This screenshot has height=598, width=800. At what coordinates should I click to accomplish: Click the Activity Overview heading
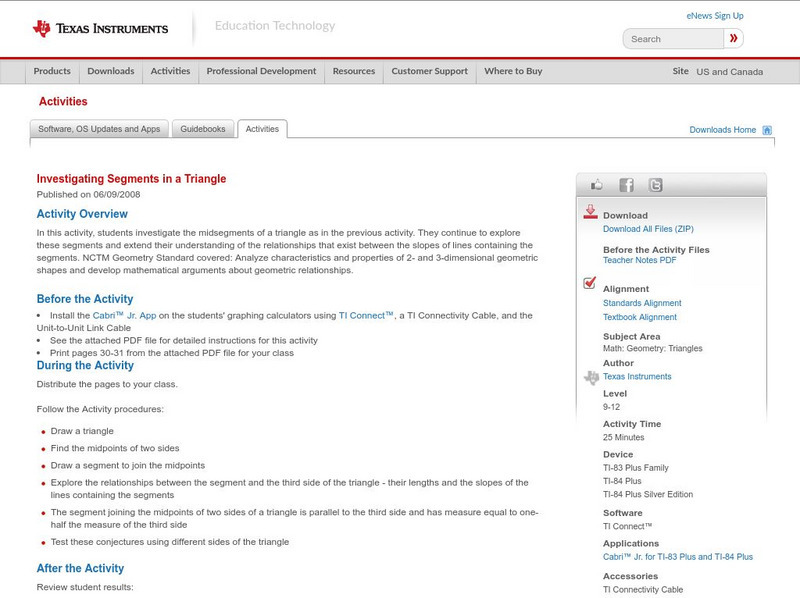point(82,214)
